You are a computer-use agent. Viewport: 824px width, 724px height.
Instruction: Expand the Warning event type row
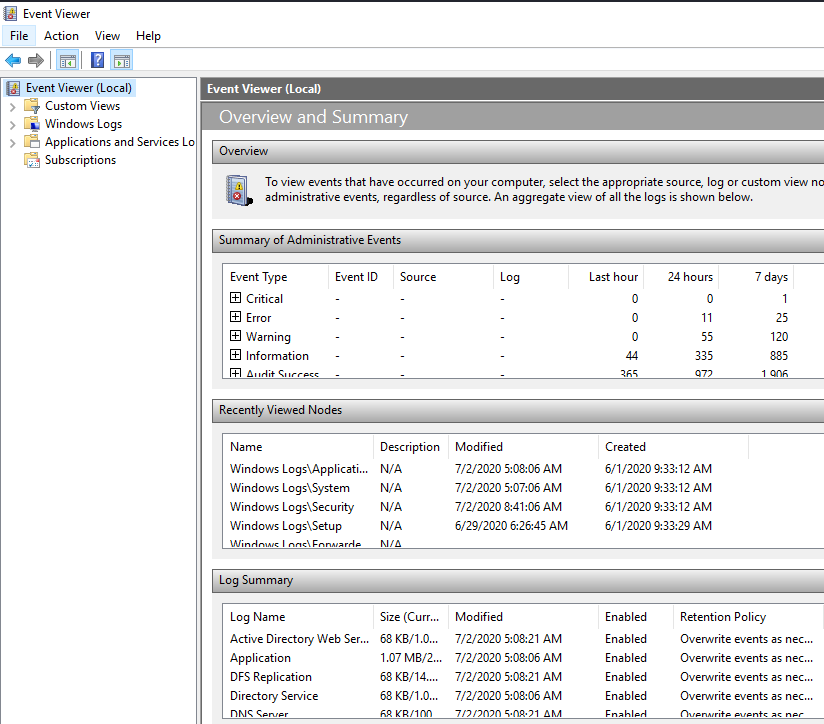point(236,336)
